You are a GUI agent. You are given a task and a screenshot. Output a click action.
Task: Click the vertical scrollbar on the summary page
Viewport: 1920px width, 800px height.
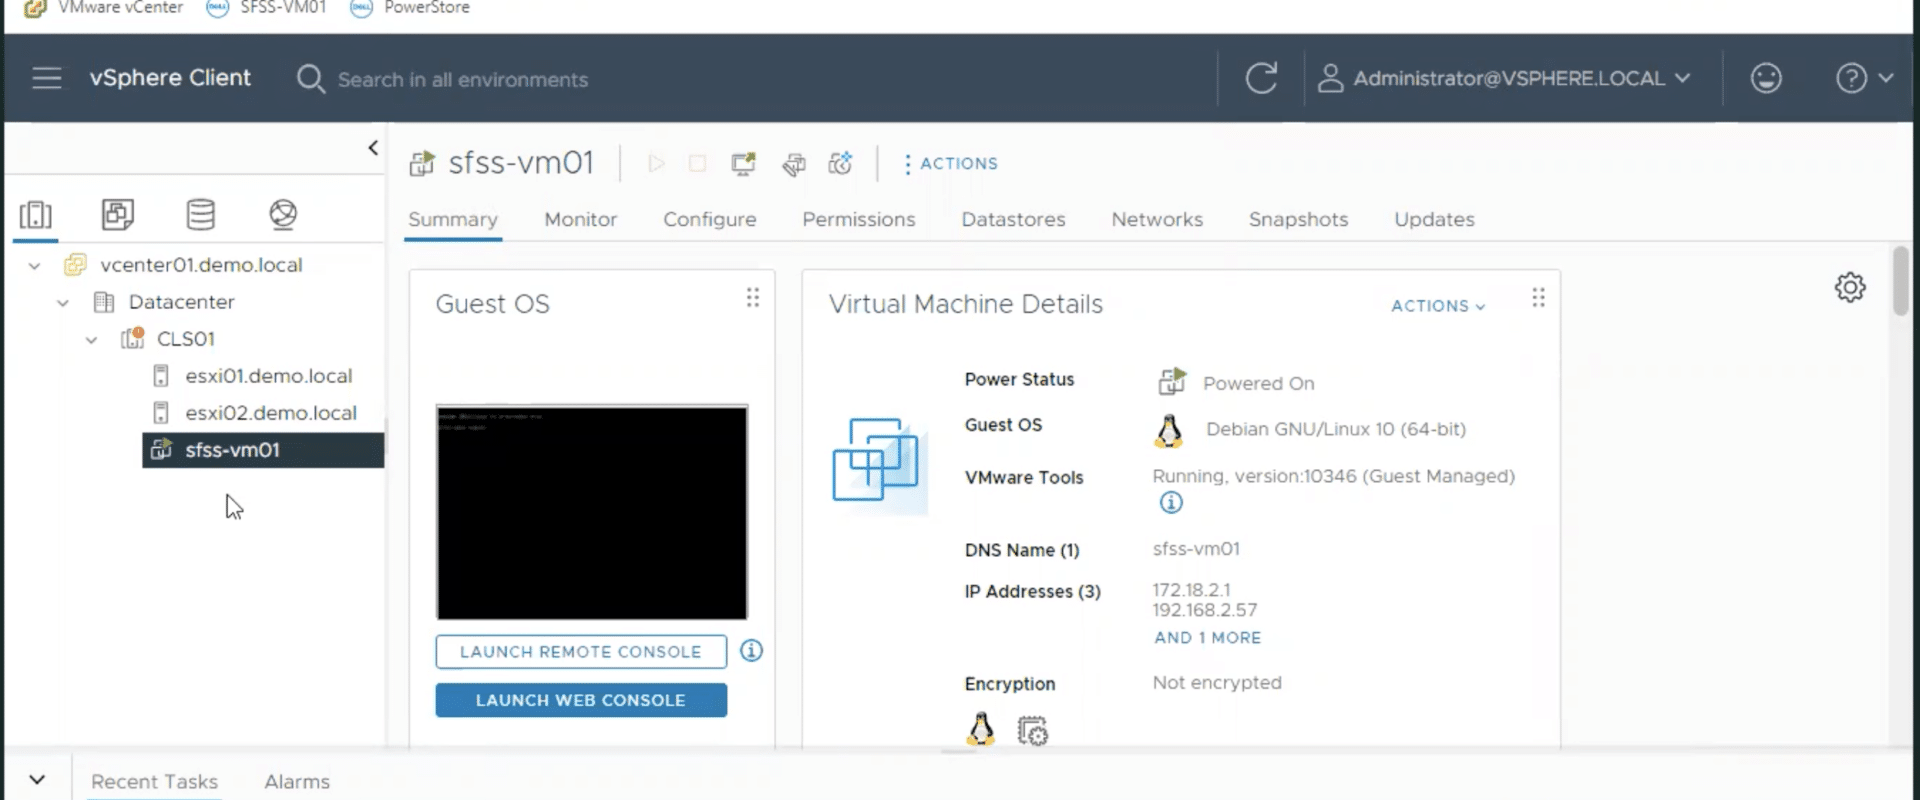coord(1901,281)
